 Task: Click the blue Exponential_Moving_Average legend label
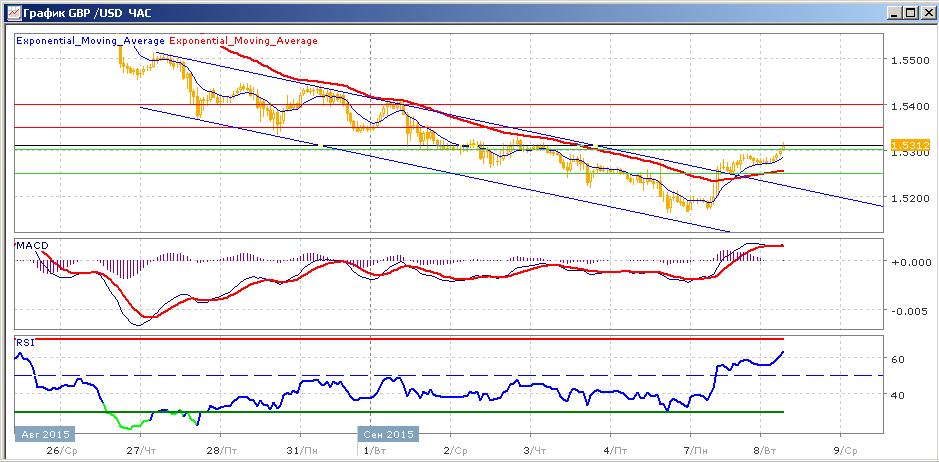(x=90, y=41)
